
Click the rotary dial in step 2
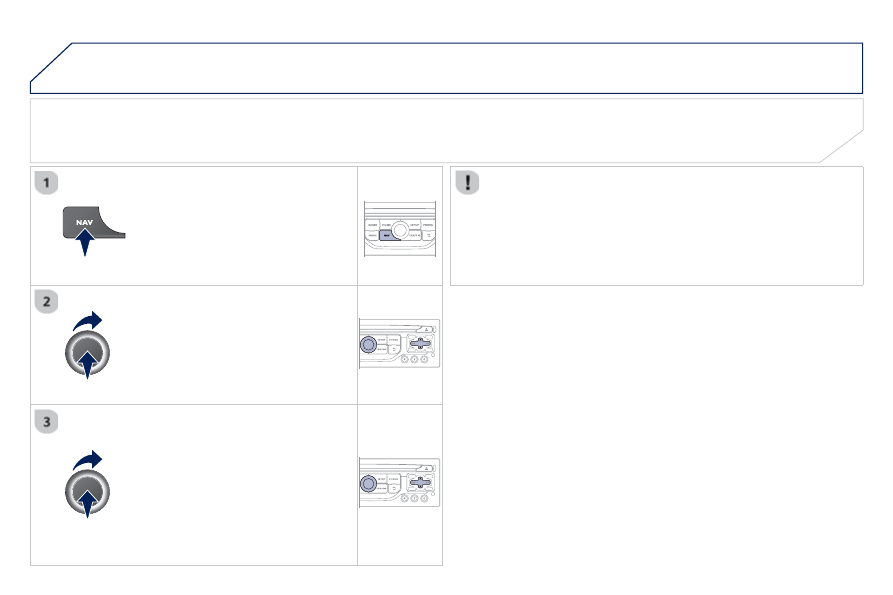click(x=87, y=353)
